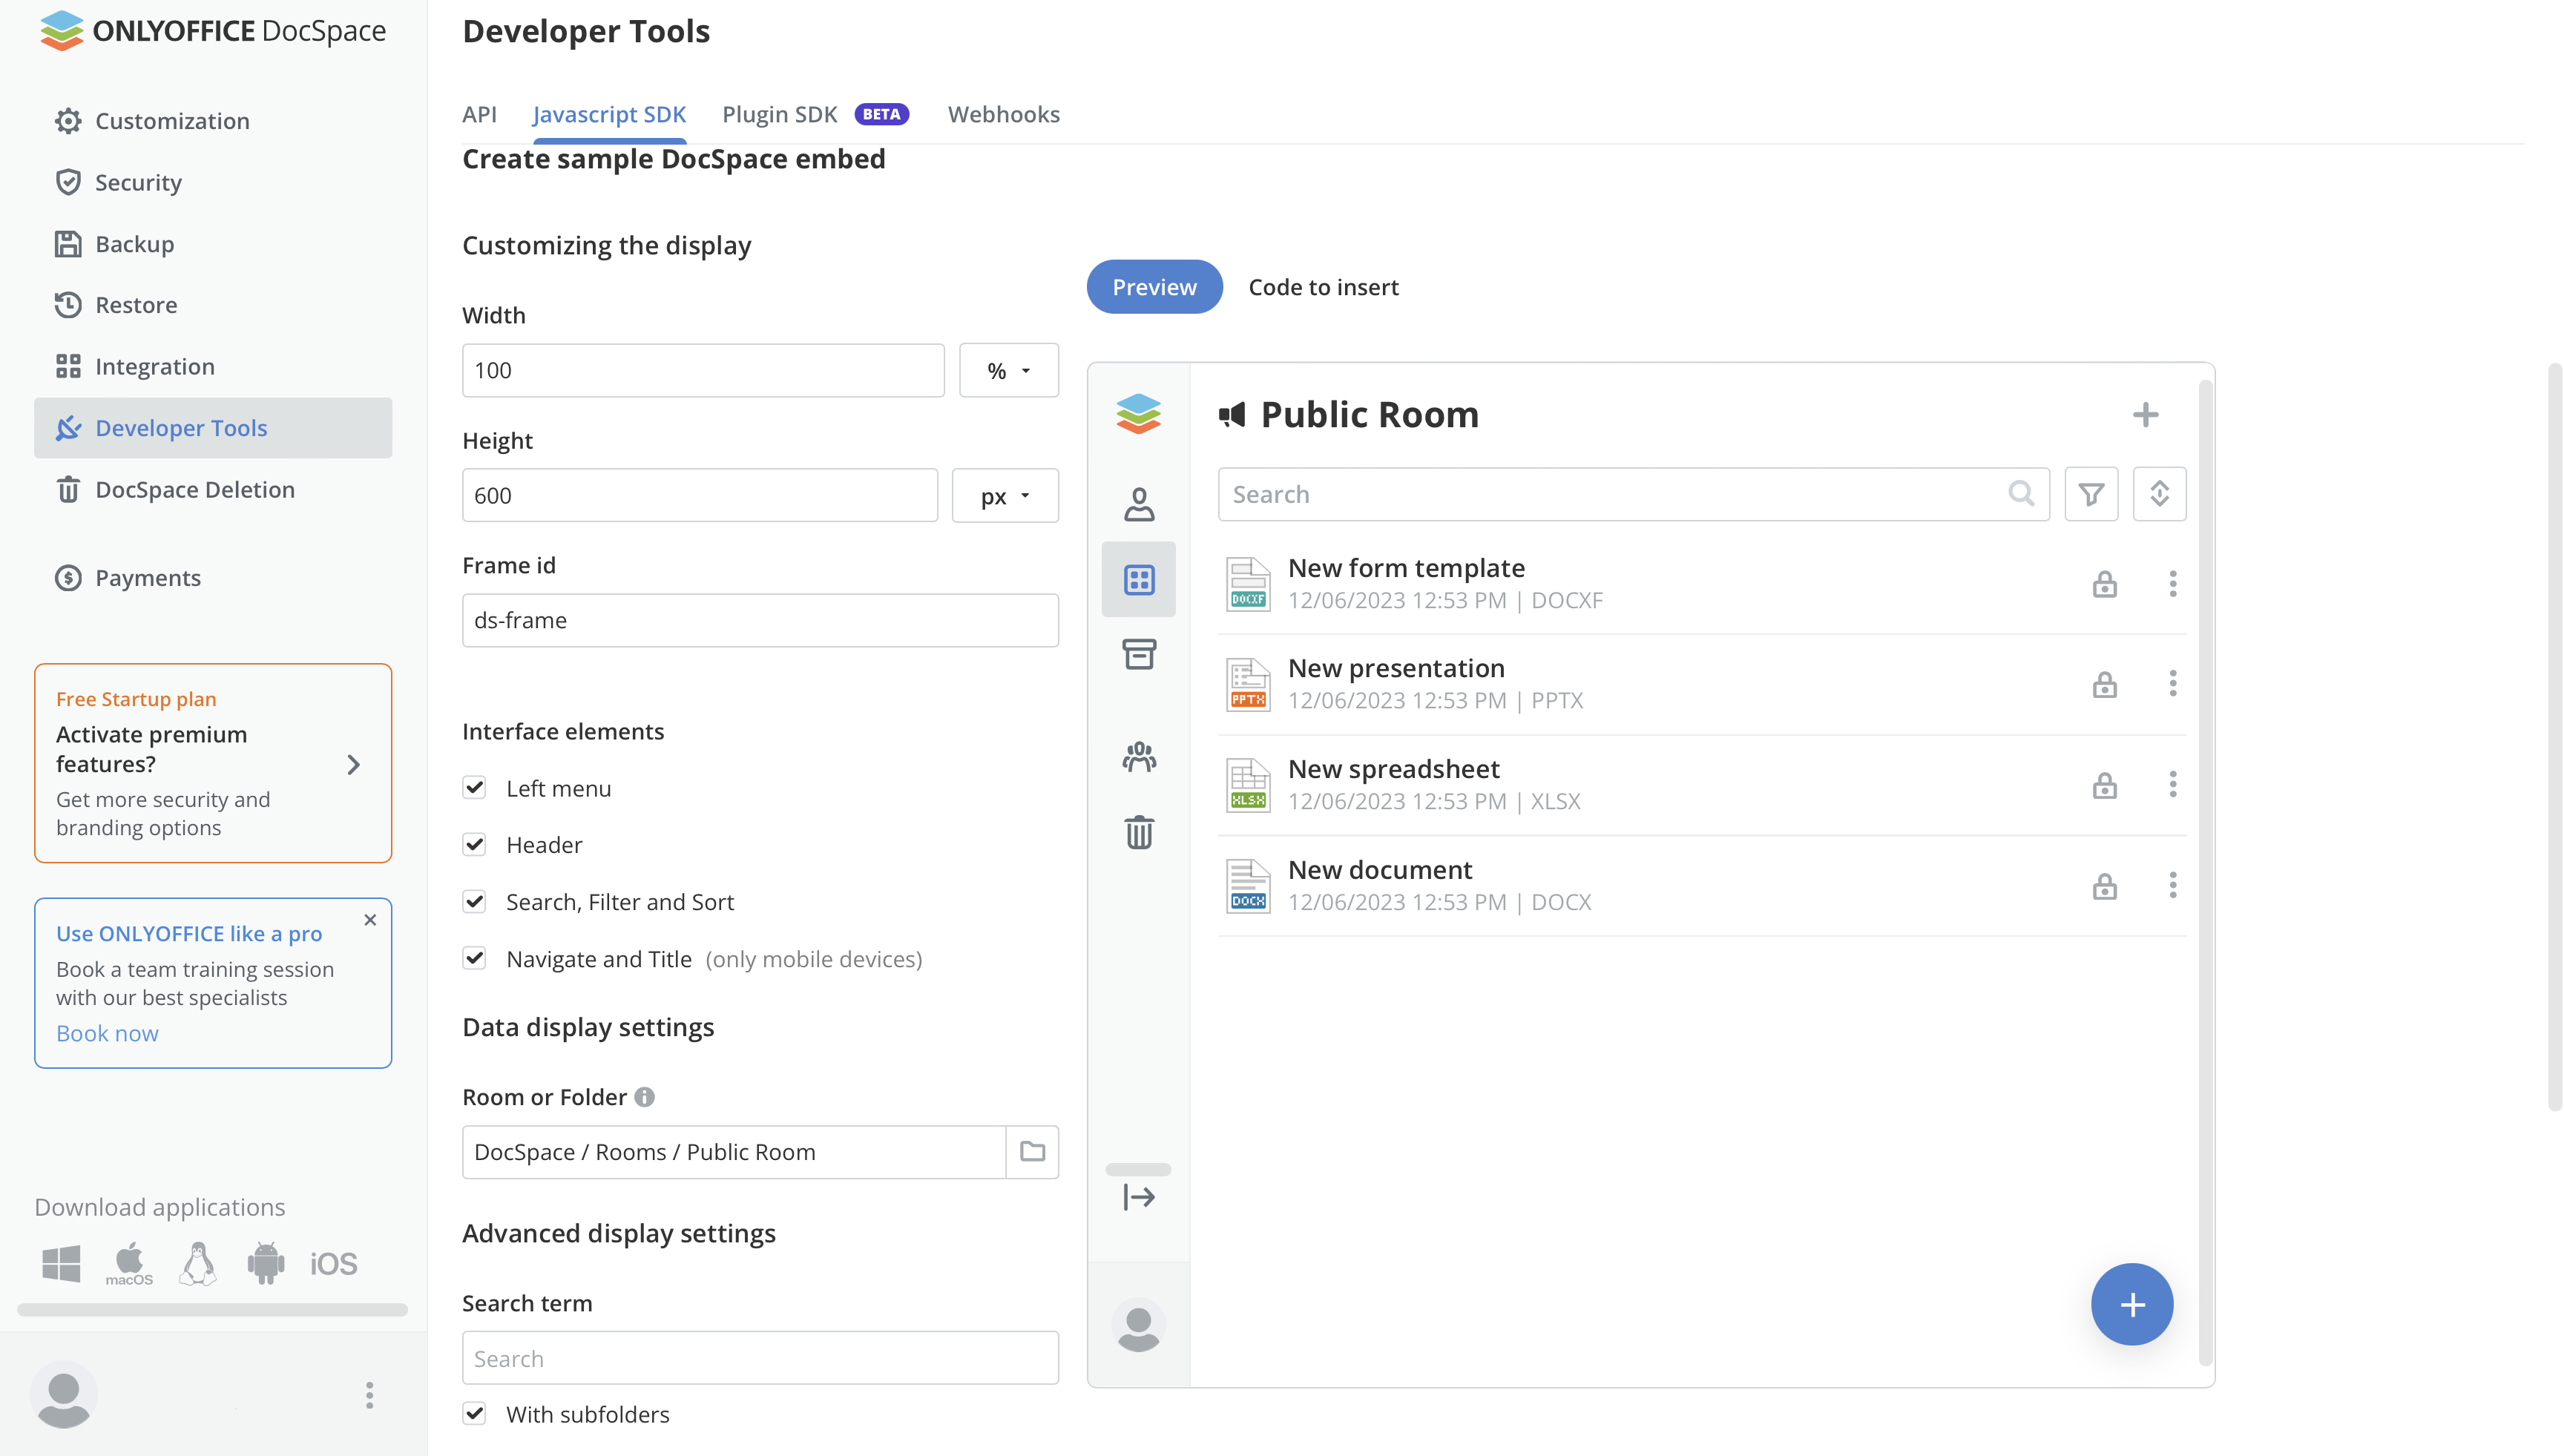The width and height of the screenshot is (2564, 1456).
Task: Click the sort icon in Public Room
Action: [2159, 494]
